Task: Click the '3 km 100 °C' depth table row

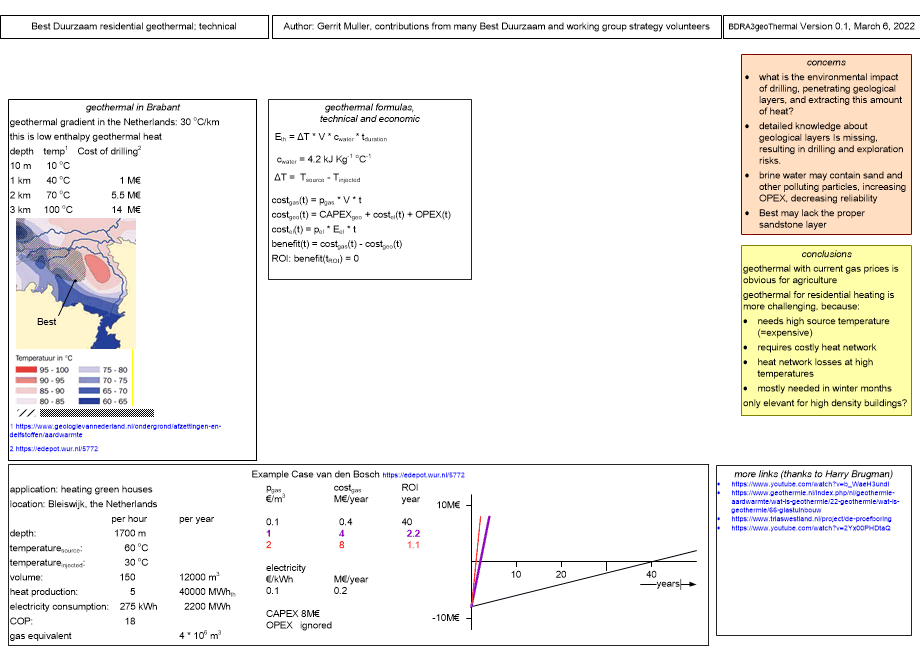Action: pyautogui.click(x=76, y=209)
